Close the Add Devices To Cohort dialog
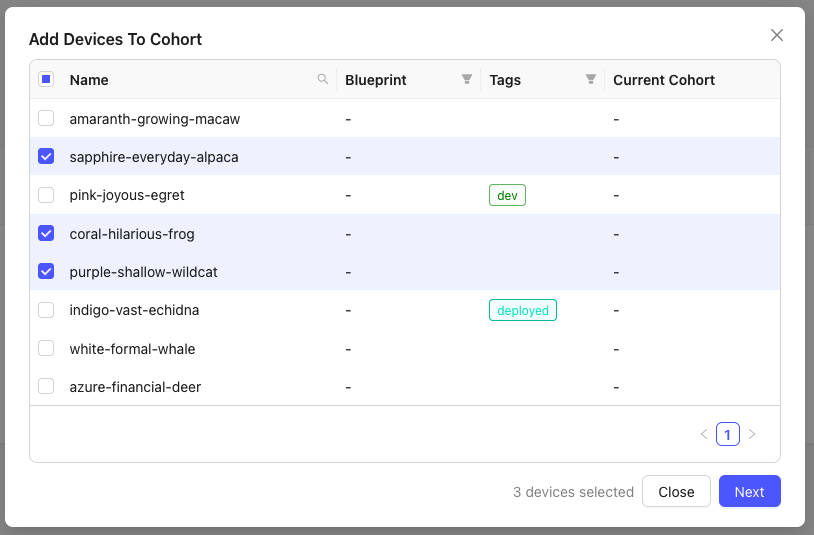This screenshot has width=814, height=535. tap(777, 35)
